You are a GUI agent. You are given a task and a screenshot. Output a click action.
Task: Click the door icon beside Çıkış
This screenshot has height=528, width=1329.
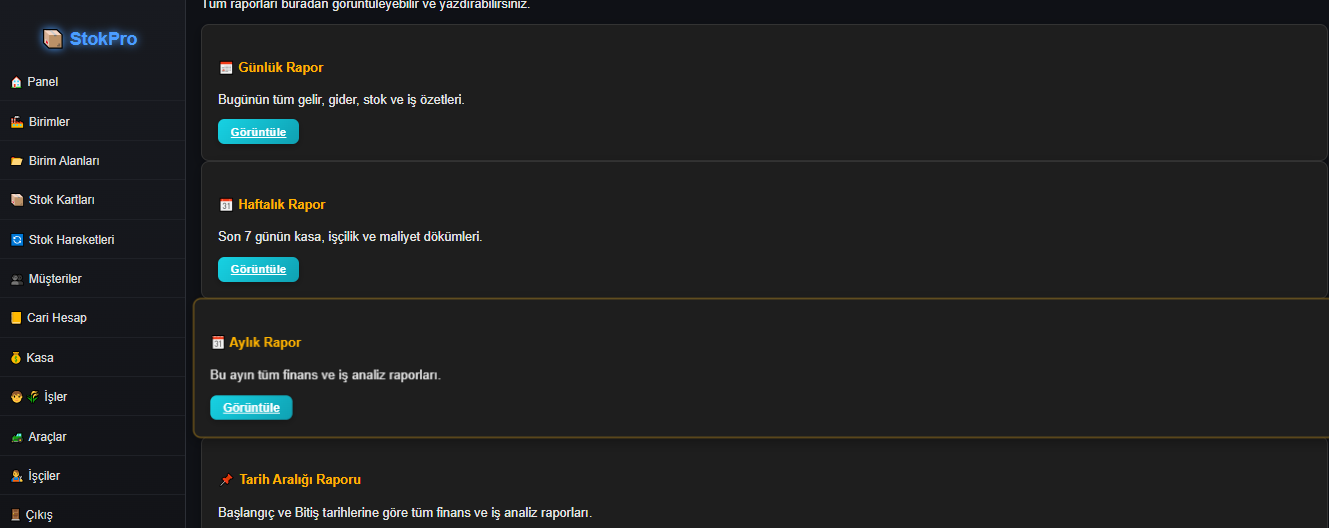click(x=16, y=515)
